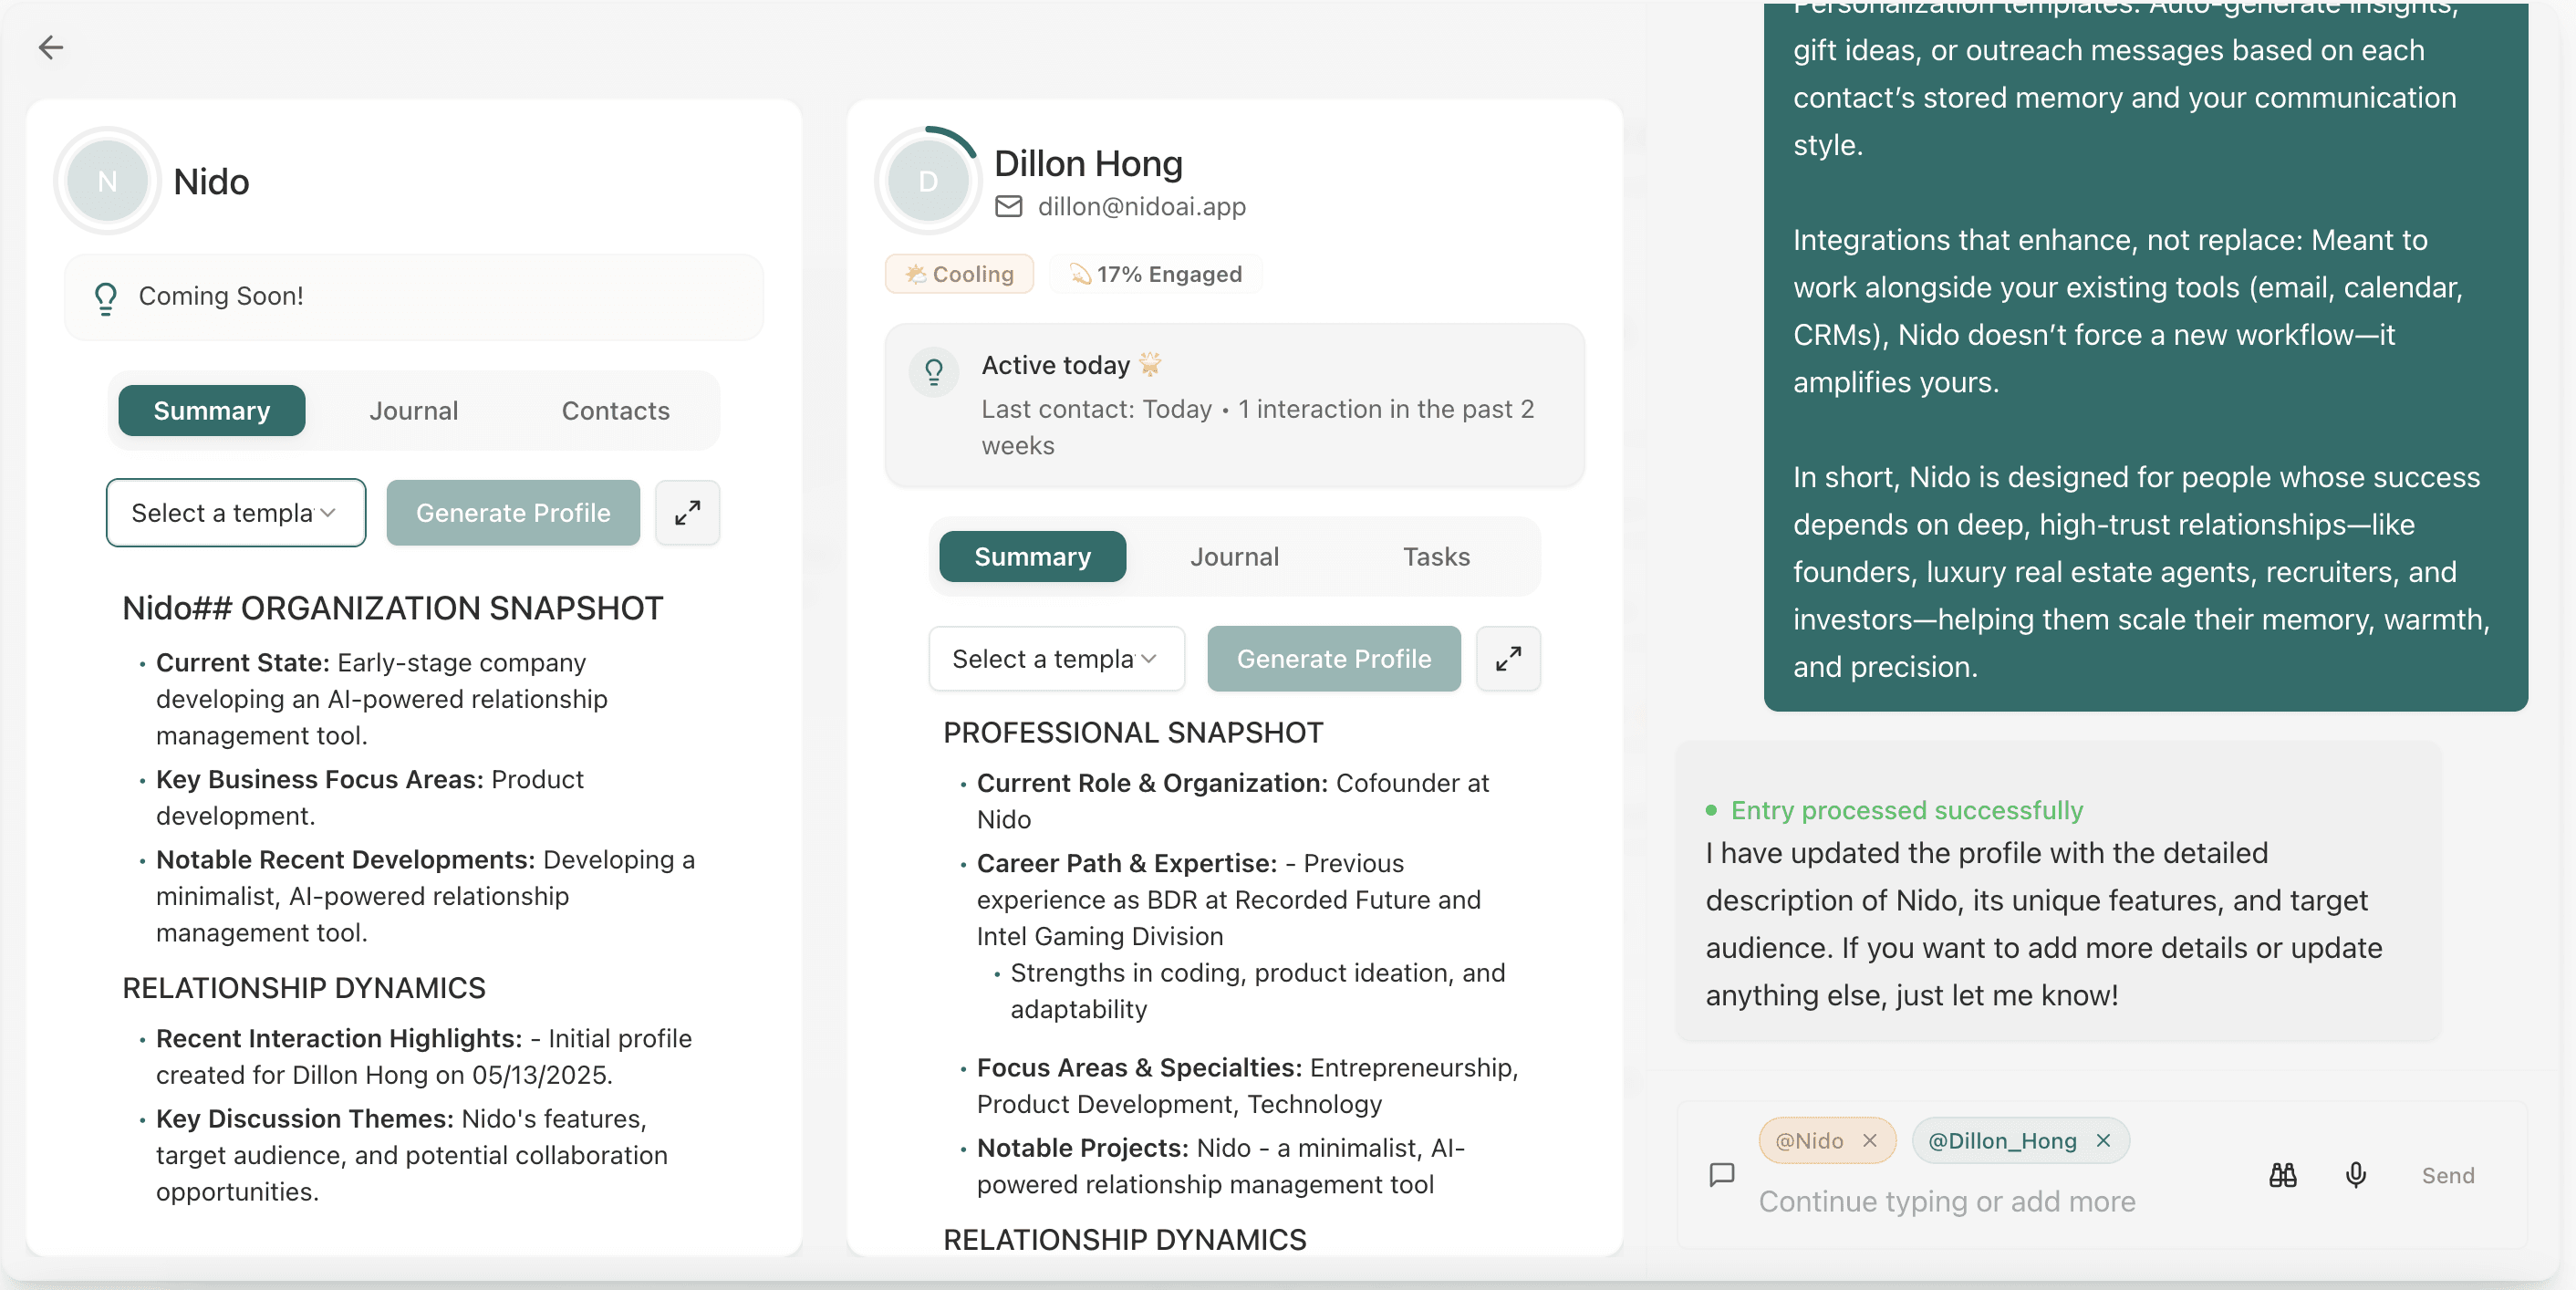Viewport: 2576px width, 1290px height.
Task: Click the Coming Soon! notice
Action: click(x=414, y=297)
